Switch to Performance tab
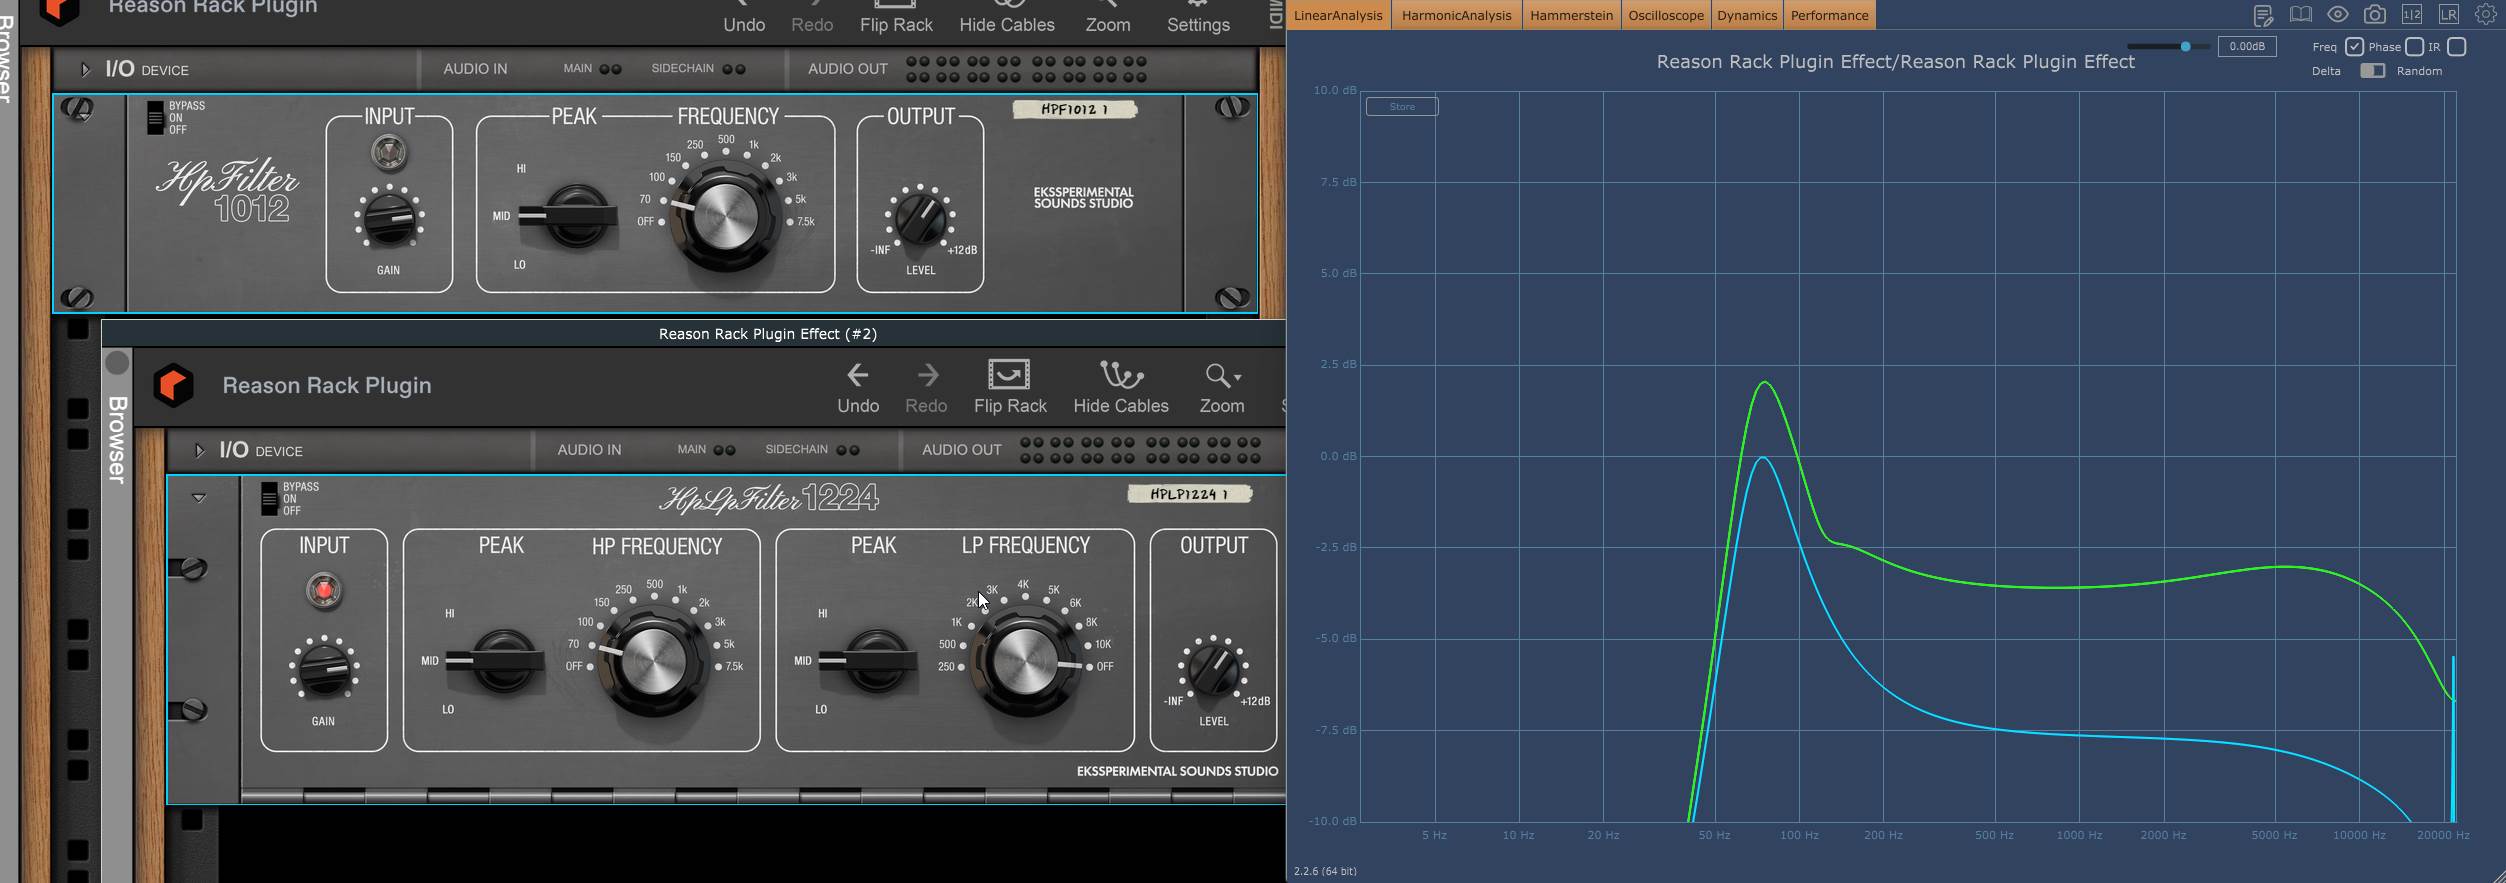The width and height of the screenshot is (2506, 883). 1829,15
